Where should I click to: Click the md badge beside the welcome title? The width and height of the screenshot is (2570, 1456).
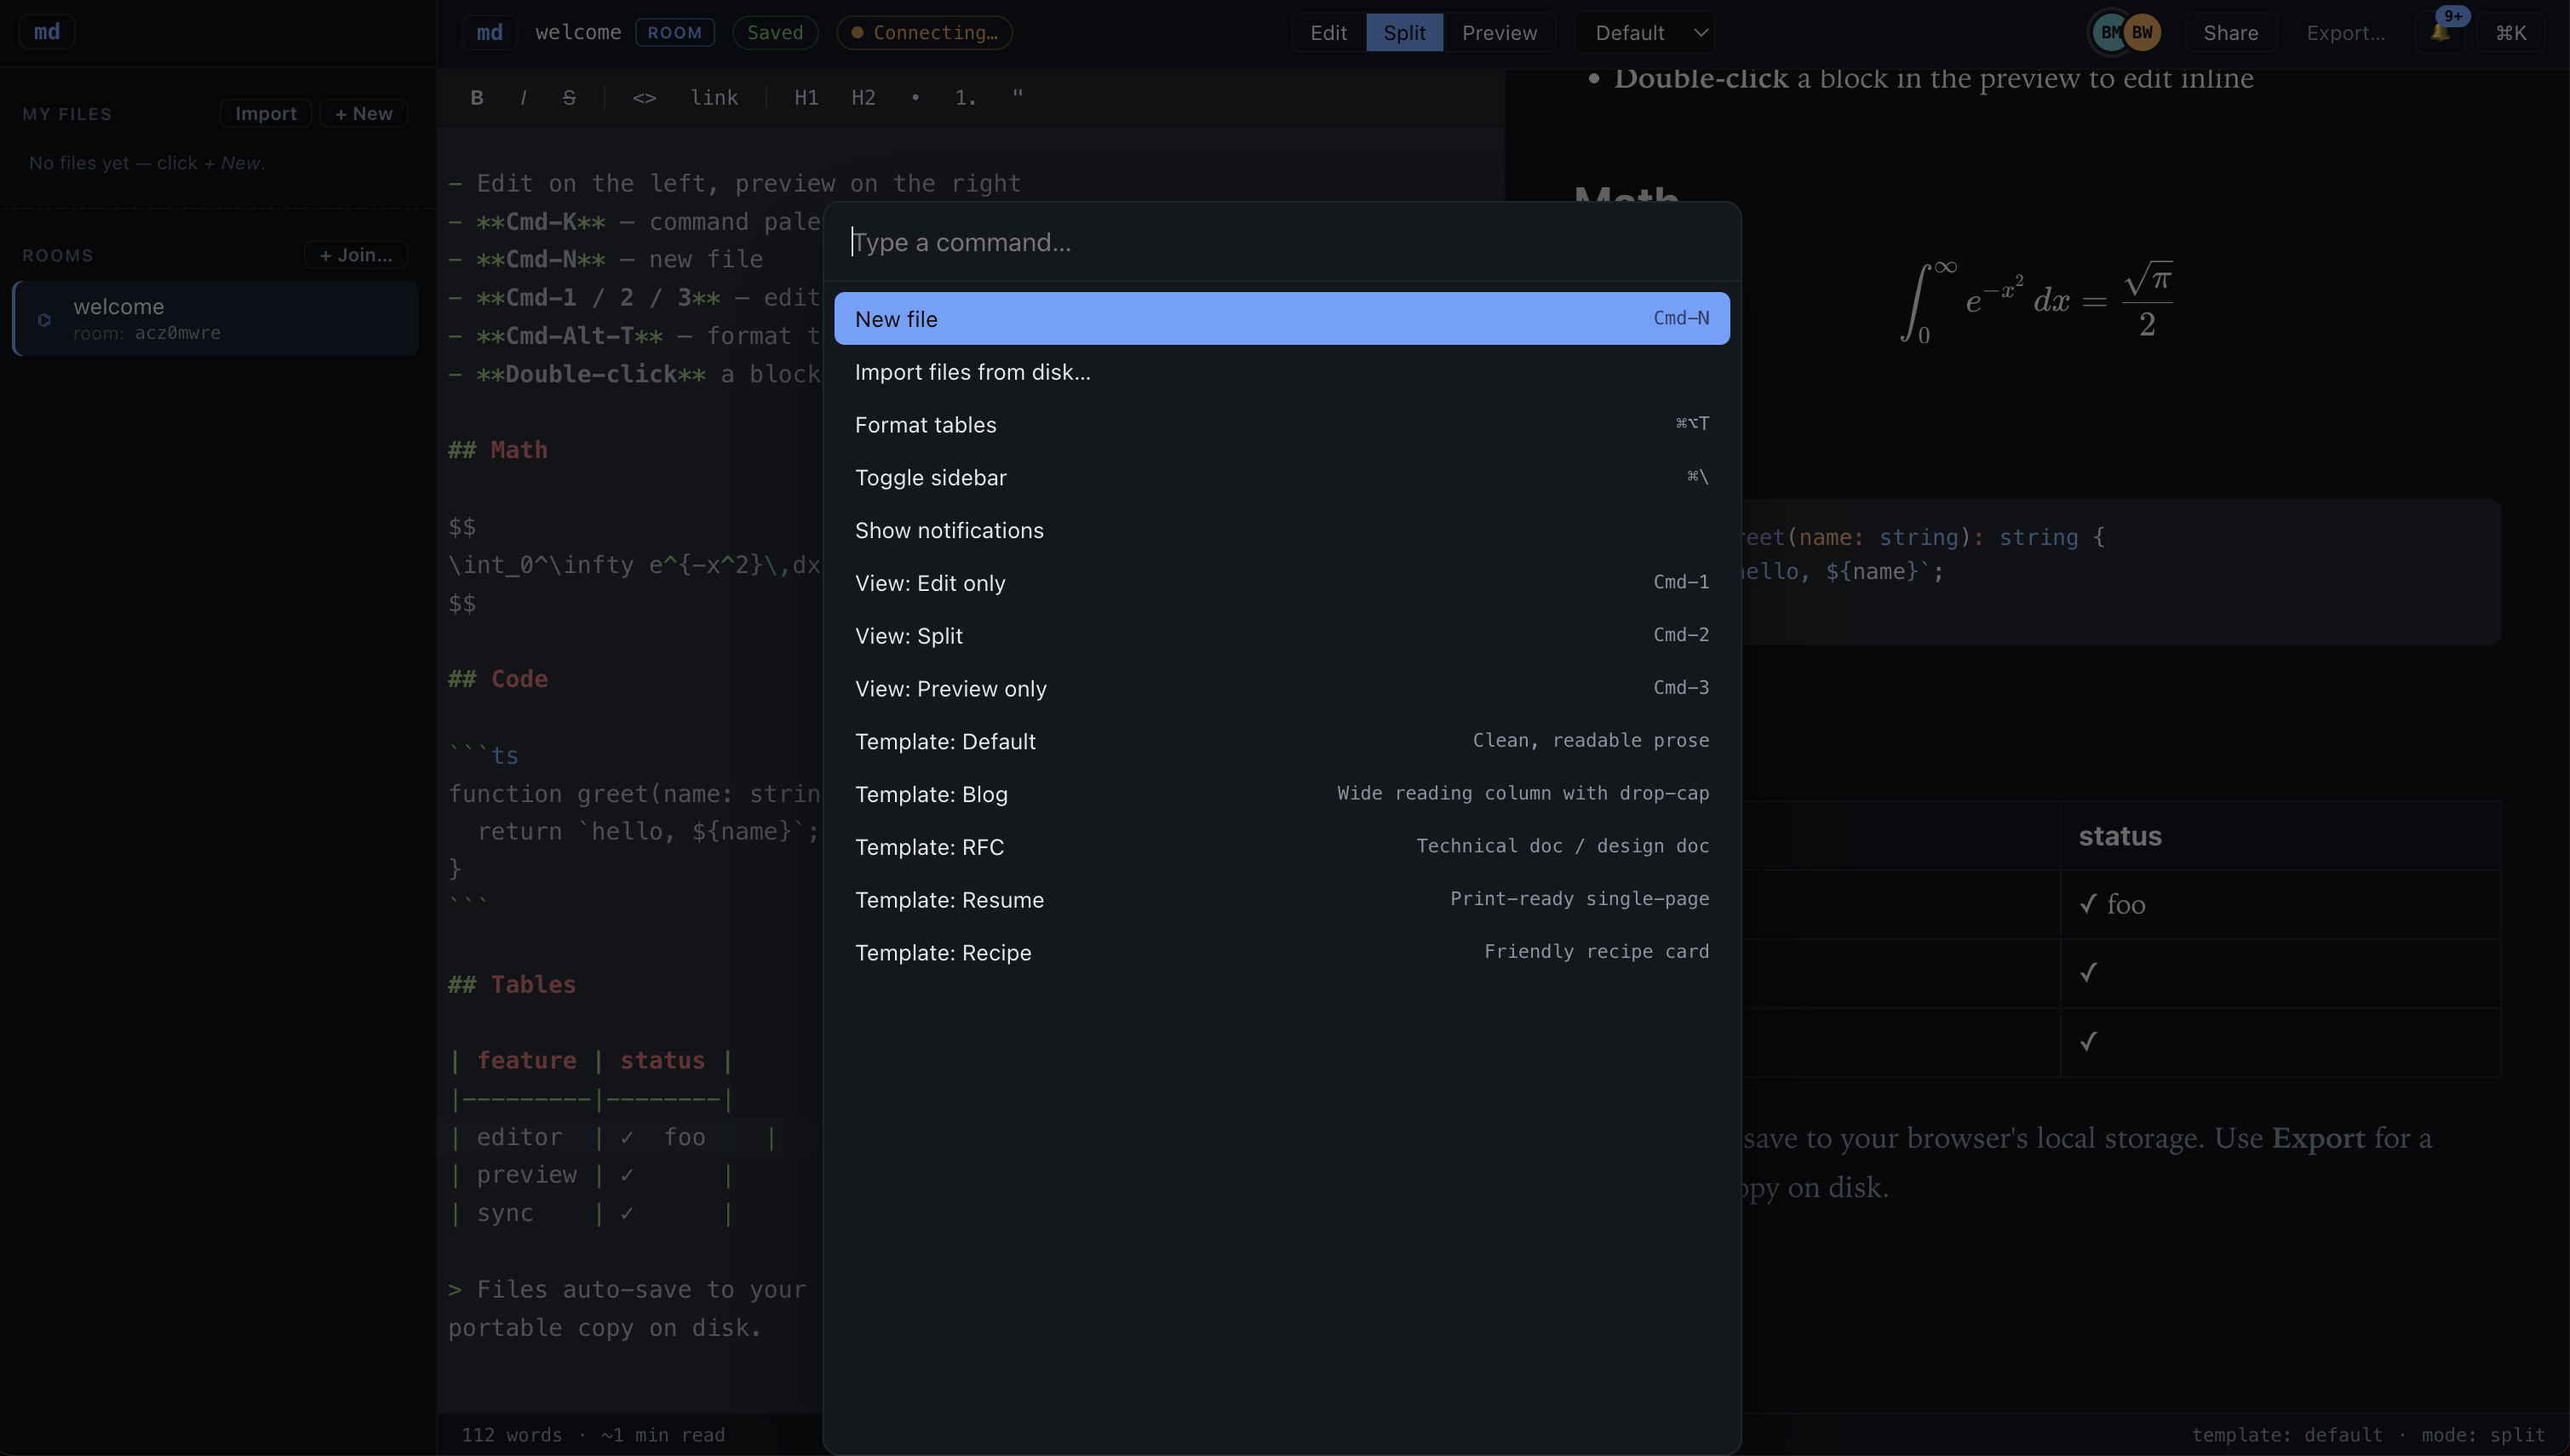pyautogui.click(x=489, y=32)
